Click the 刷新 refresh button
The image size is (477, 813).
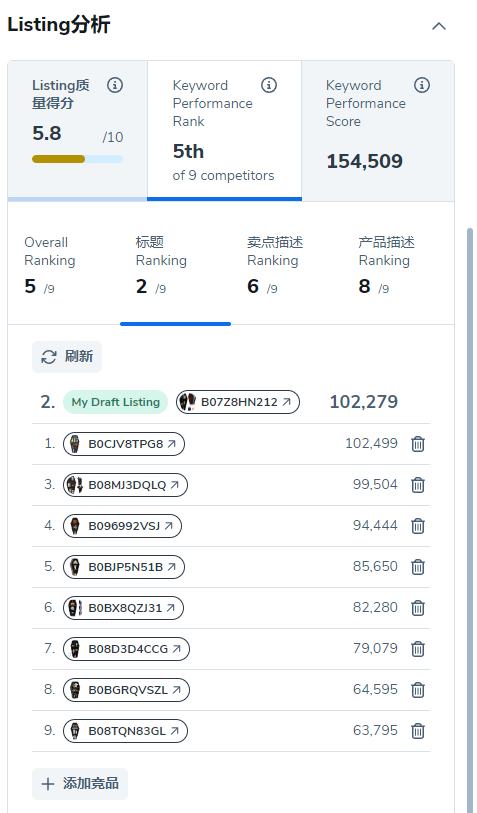coord(67,357)
